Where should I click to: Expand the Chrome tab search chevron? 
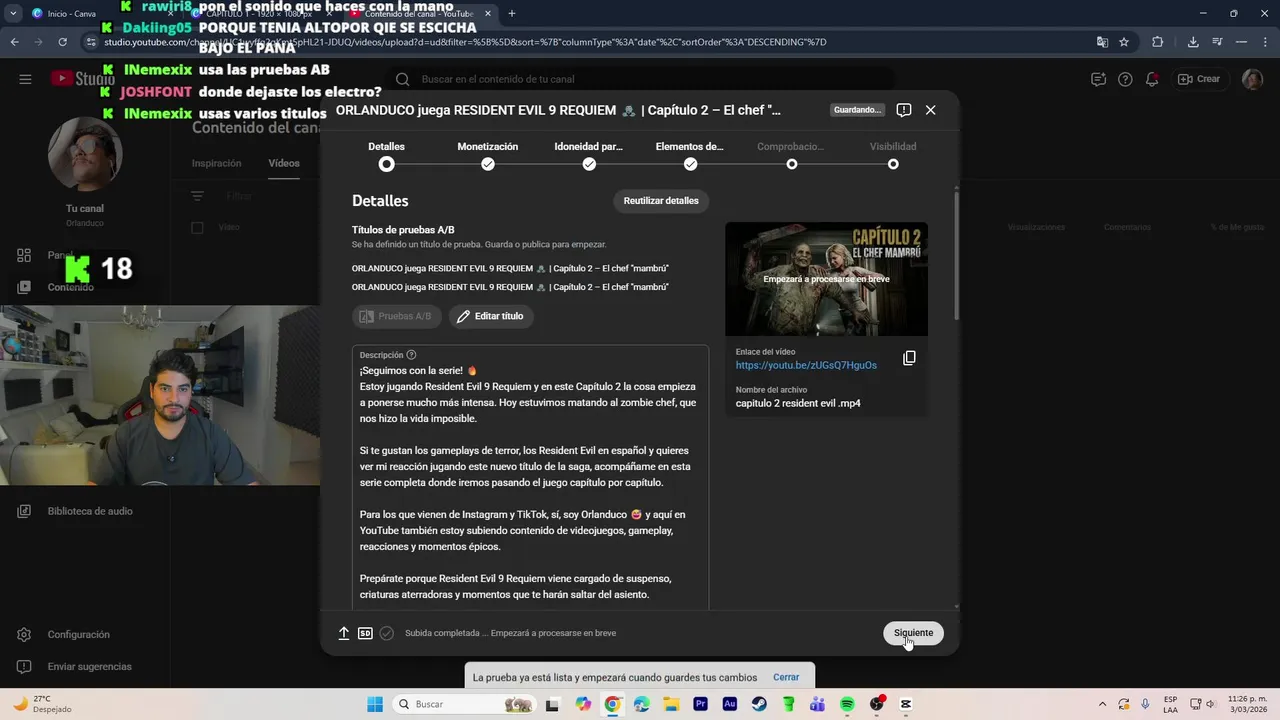(13, 13)
